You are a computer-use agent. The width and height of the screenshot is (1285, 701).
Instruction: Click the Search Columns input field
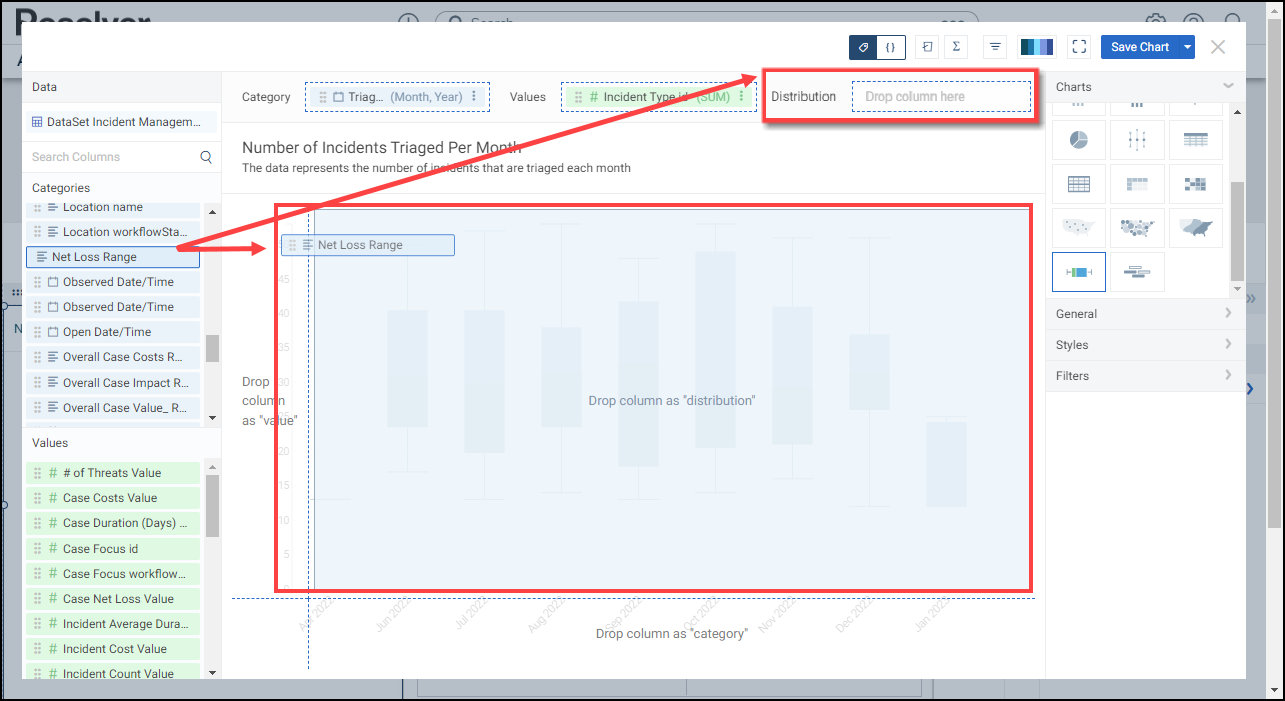pos(112,157)
